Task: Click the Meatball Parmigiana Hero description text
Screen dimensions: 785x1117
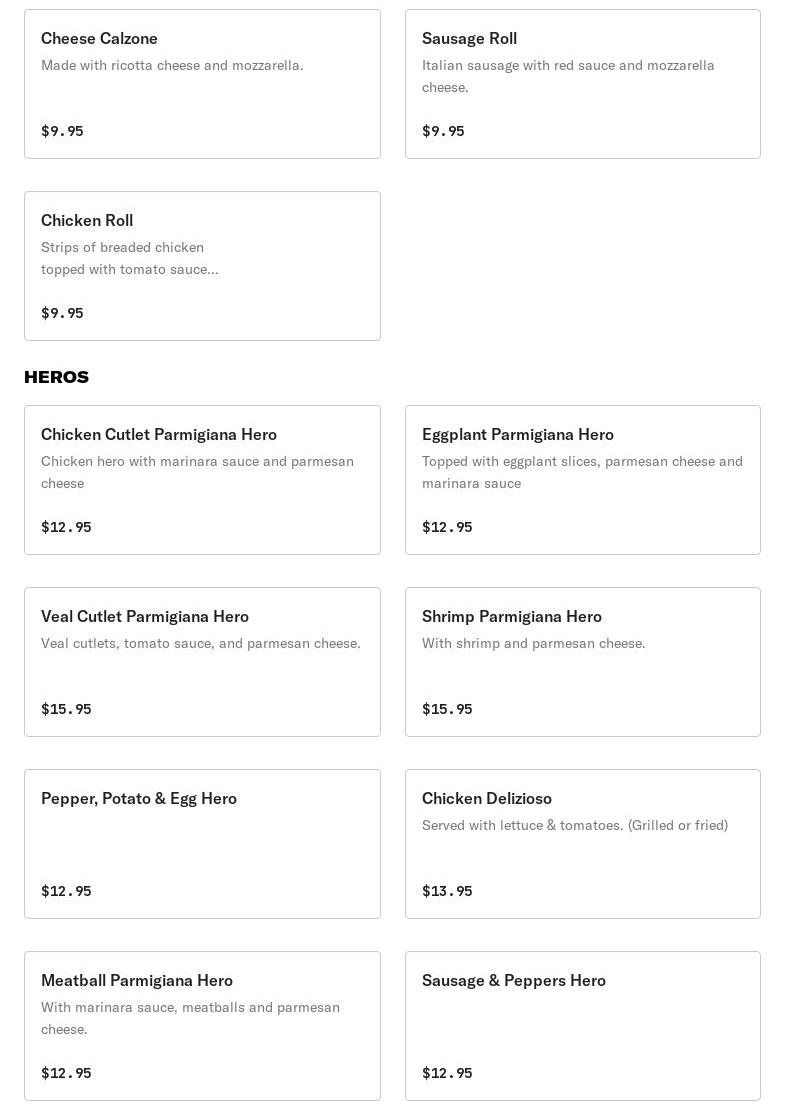Action: coord(190,1018)
